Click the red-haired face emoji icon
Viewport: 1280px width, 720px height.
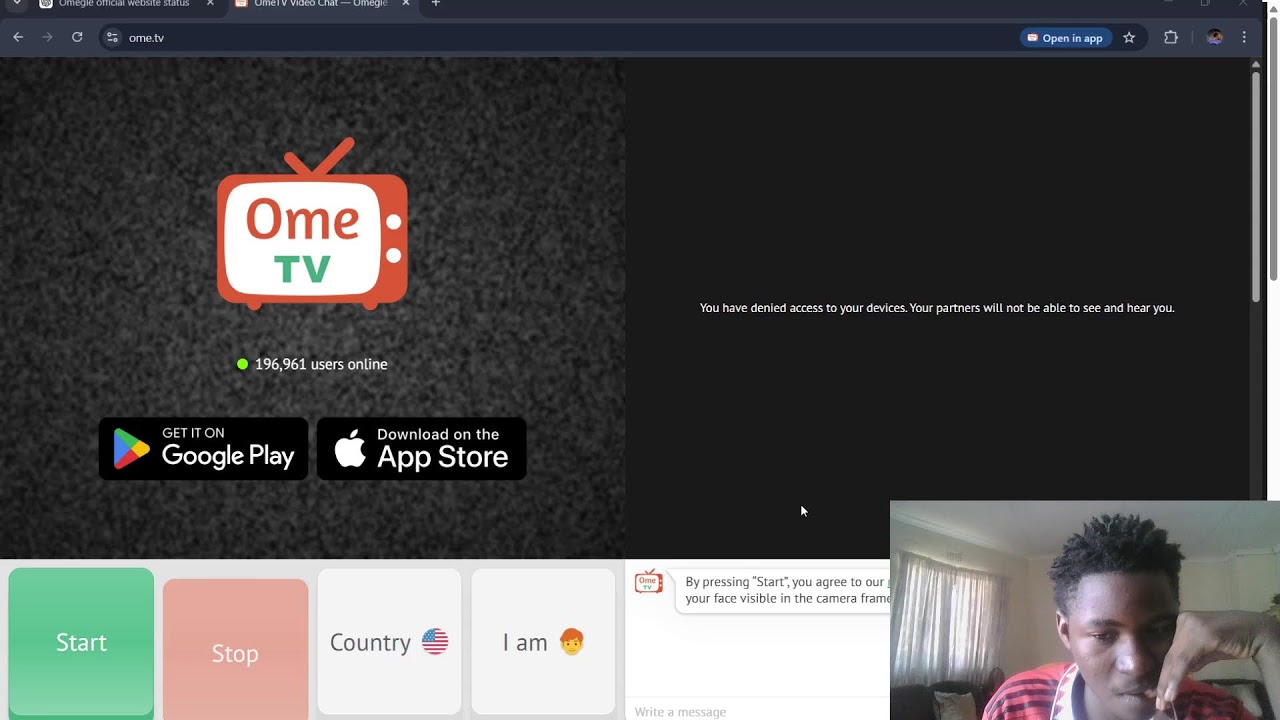pyautogui.click(x=571, y=641)
